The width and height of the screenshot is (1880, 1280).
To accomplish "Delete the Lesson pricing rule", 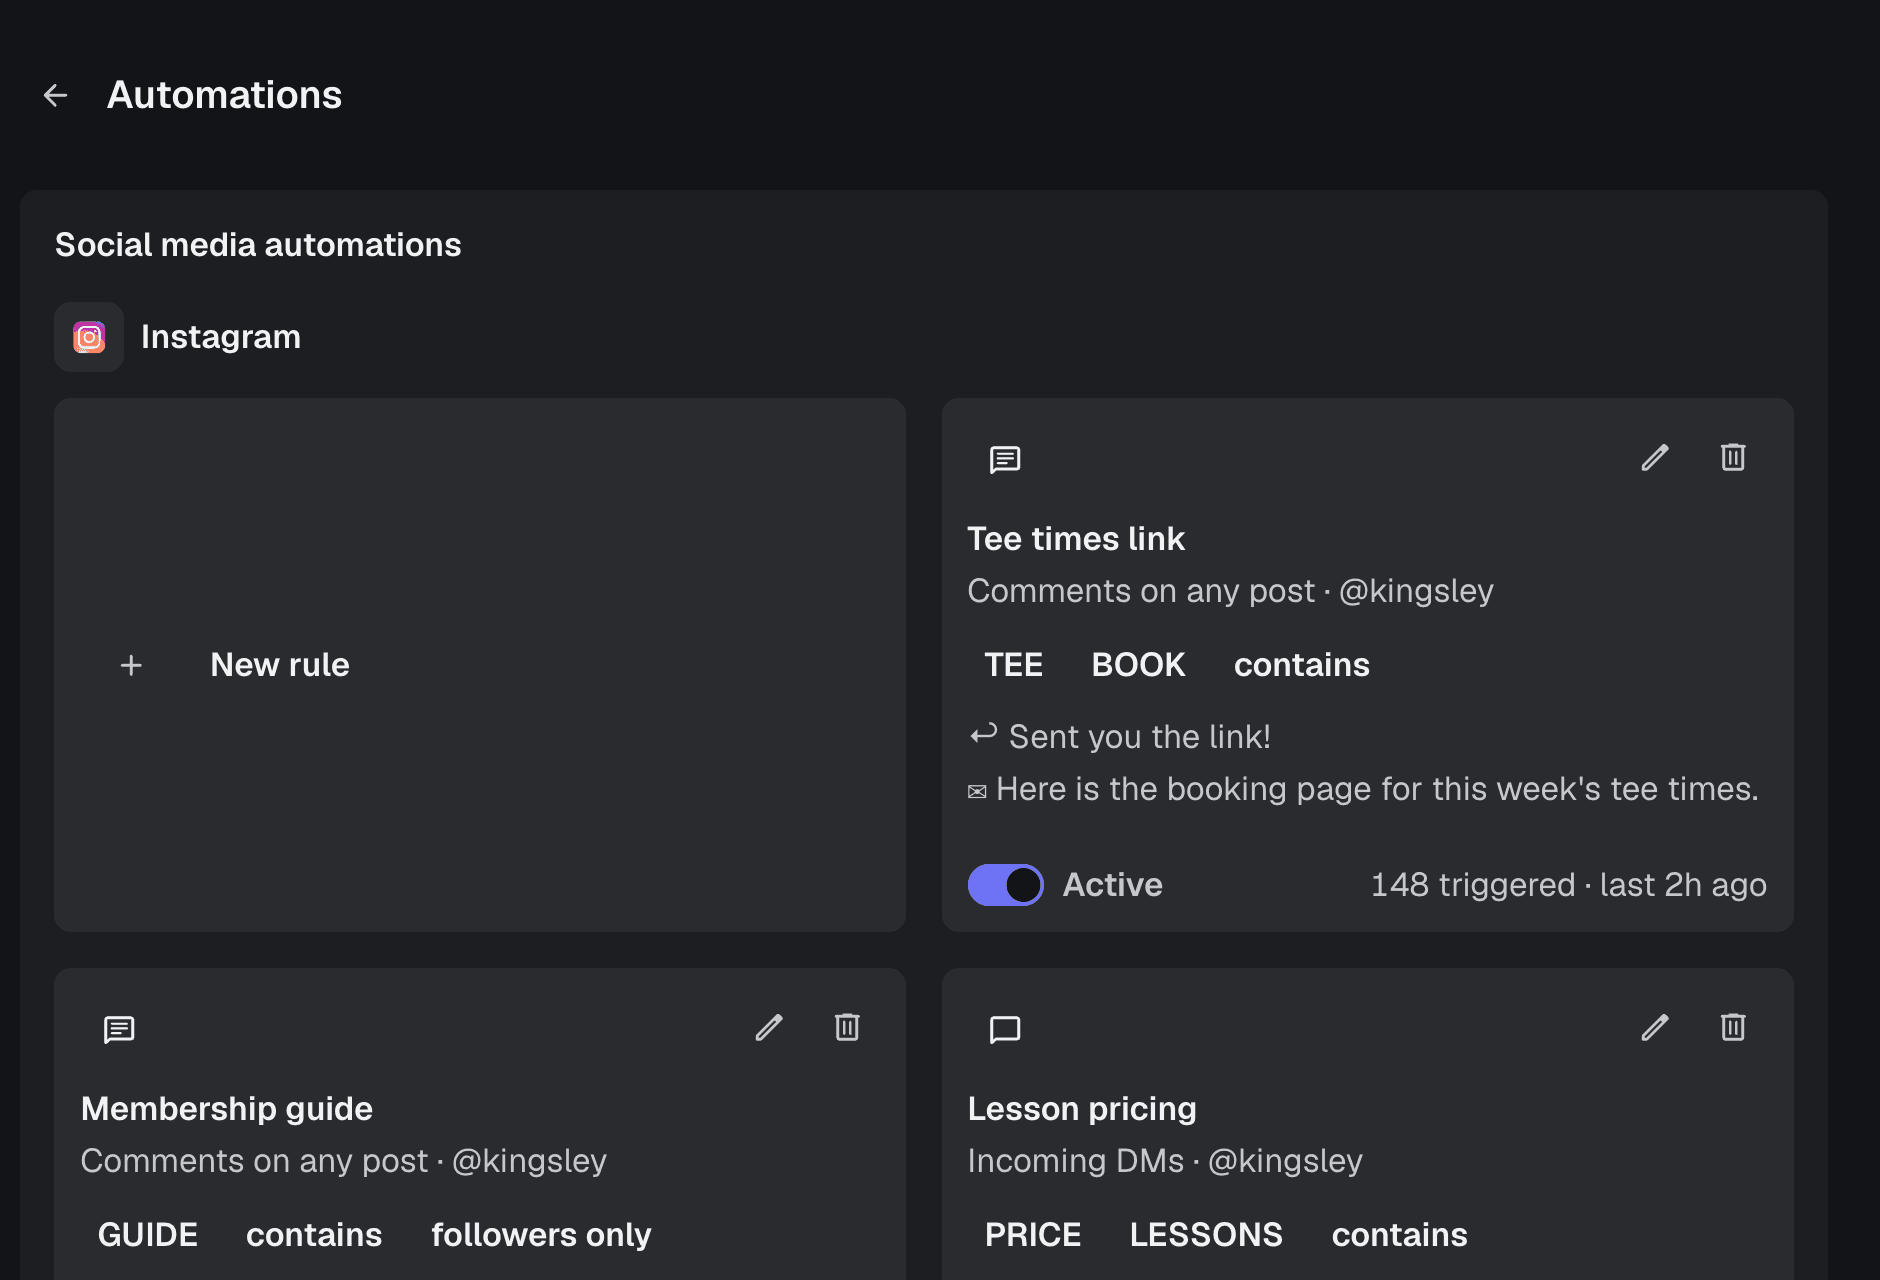I will (1733, 1028).
